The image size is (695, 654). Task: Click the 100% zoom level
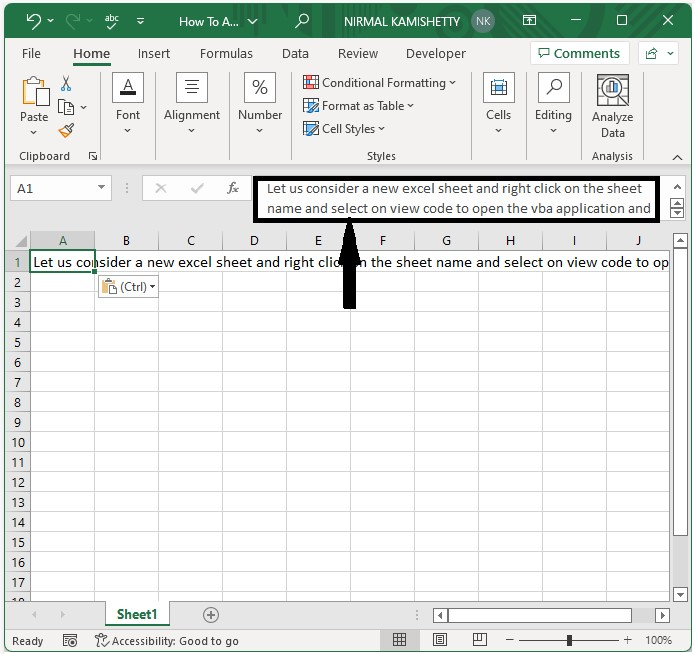tap(658, 640)
